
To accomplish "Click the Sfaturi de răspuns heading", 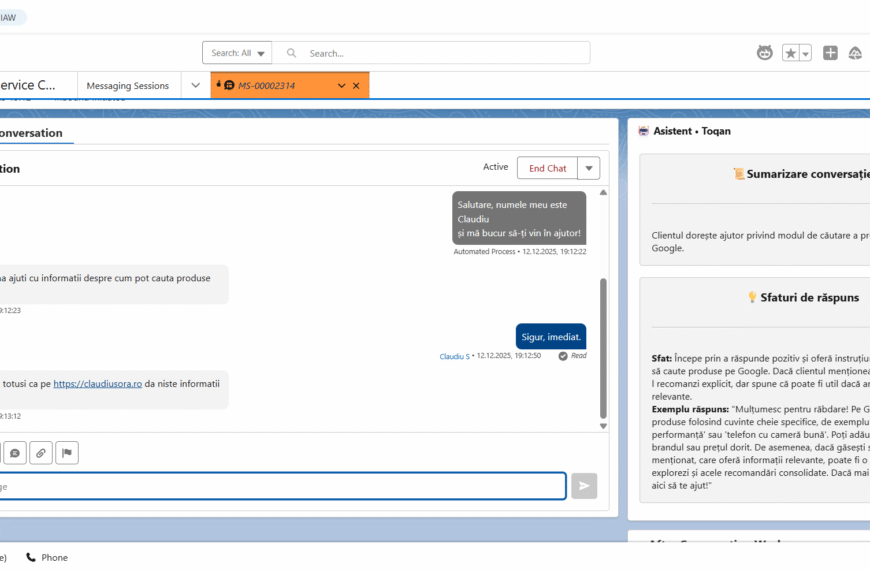I will [810, 297].
